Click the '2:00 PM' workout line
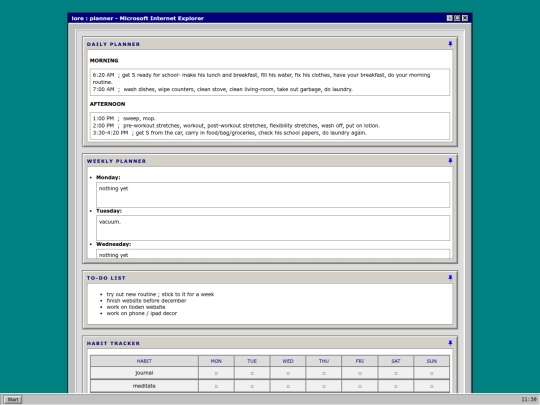This screenshot has width=540, height=405. click(236, 126)
